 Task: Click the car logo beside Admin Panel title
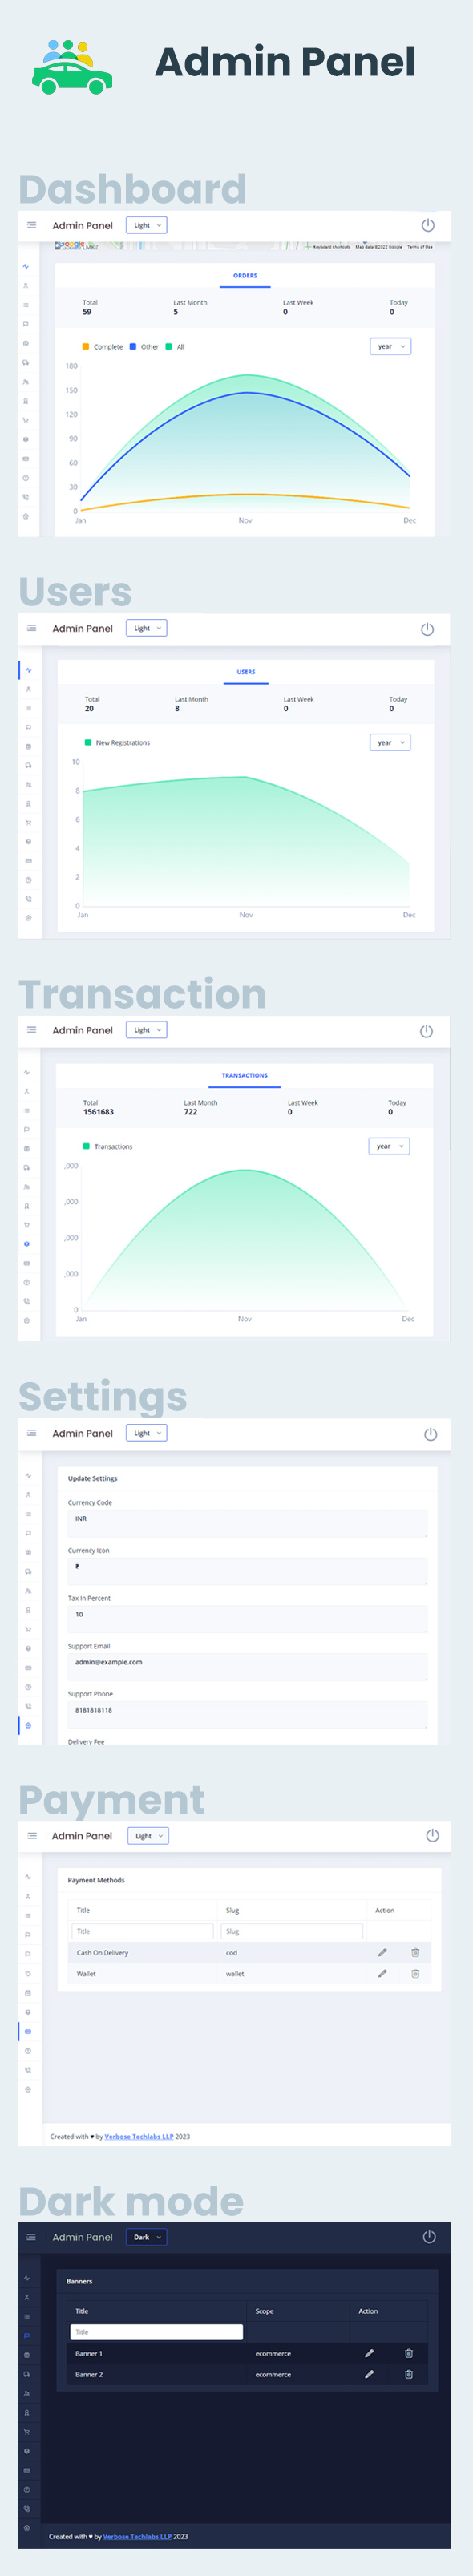[x=71, y=66]
